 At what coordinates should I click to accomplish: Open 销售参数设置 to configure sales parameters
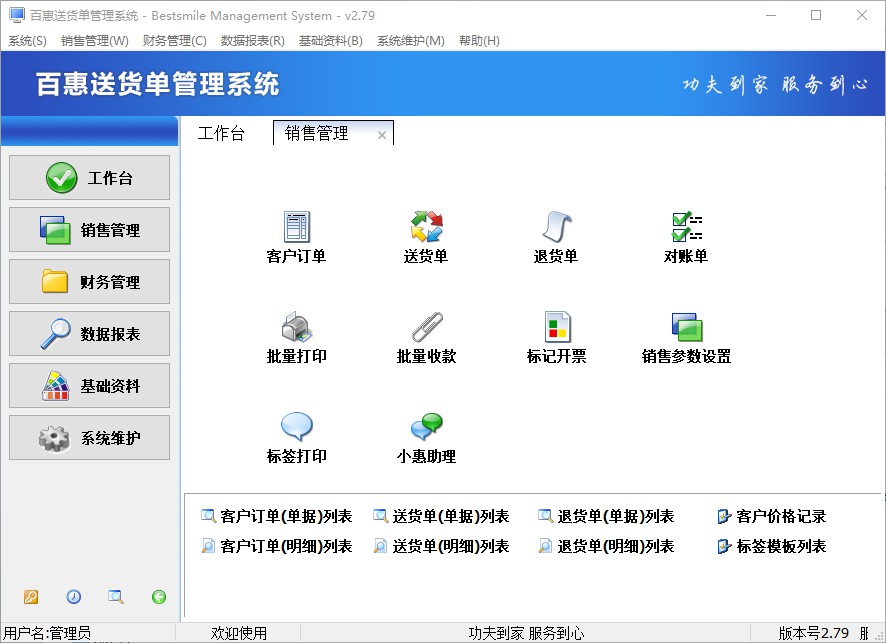click(x=686, y=335)
